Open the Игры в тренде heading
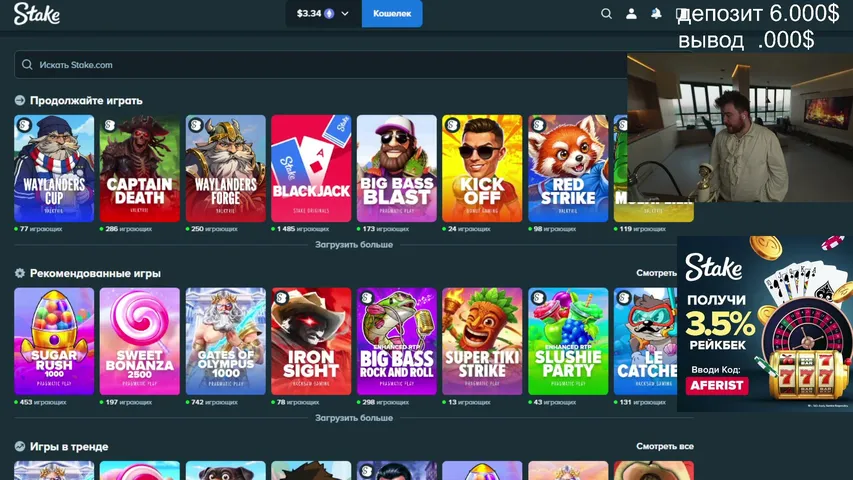 [x=69, y=447]
